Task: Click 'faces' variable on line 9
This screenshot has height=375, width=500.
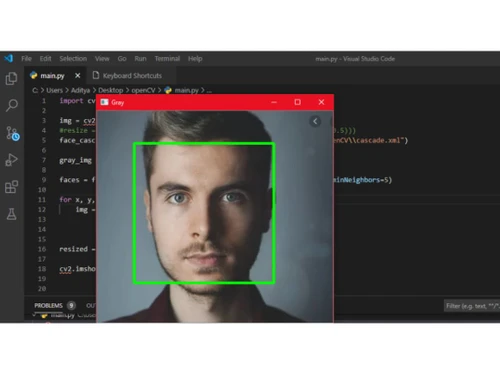Action: (x=69, y=180)
